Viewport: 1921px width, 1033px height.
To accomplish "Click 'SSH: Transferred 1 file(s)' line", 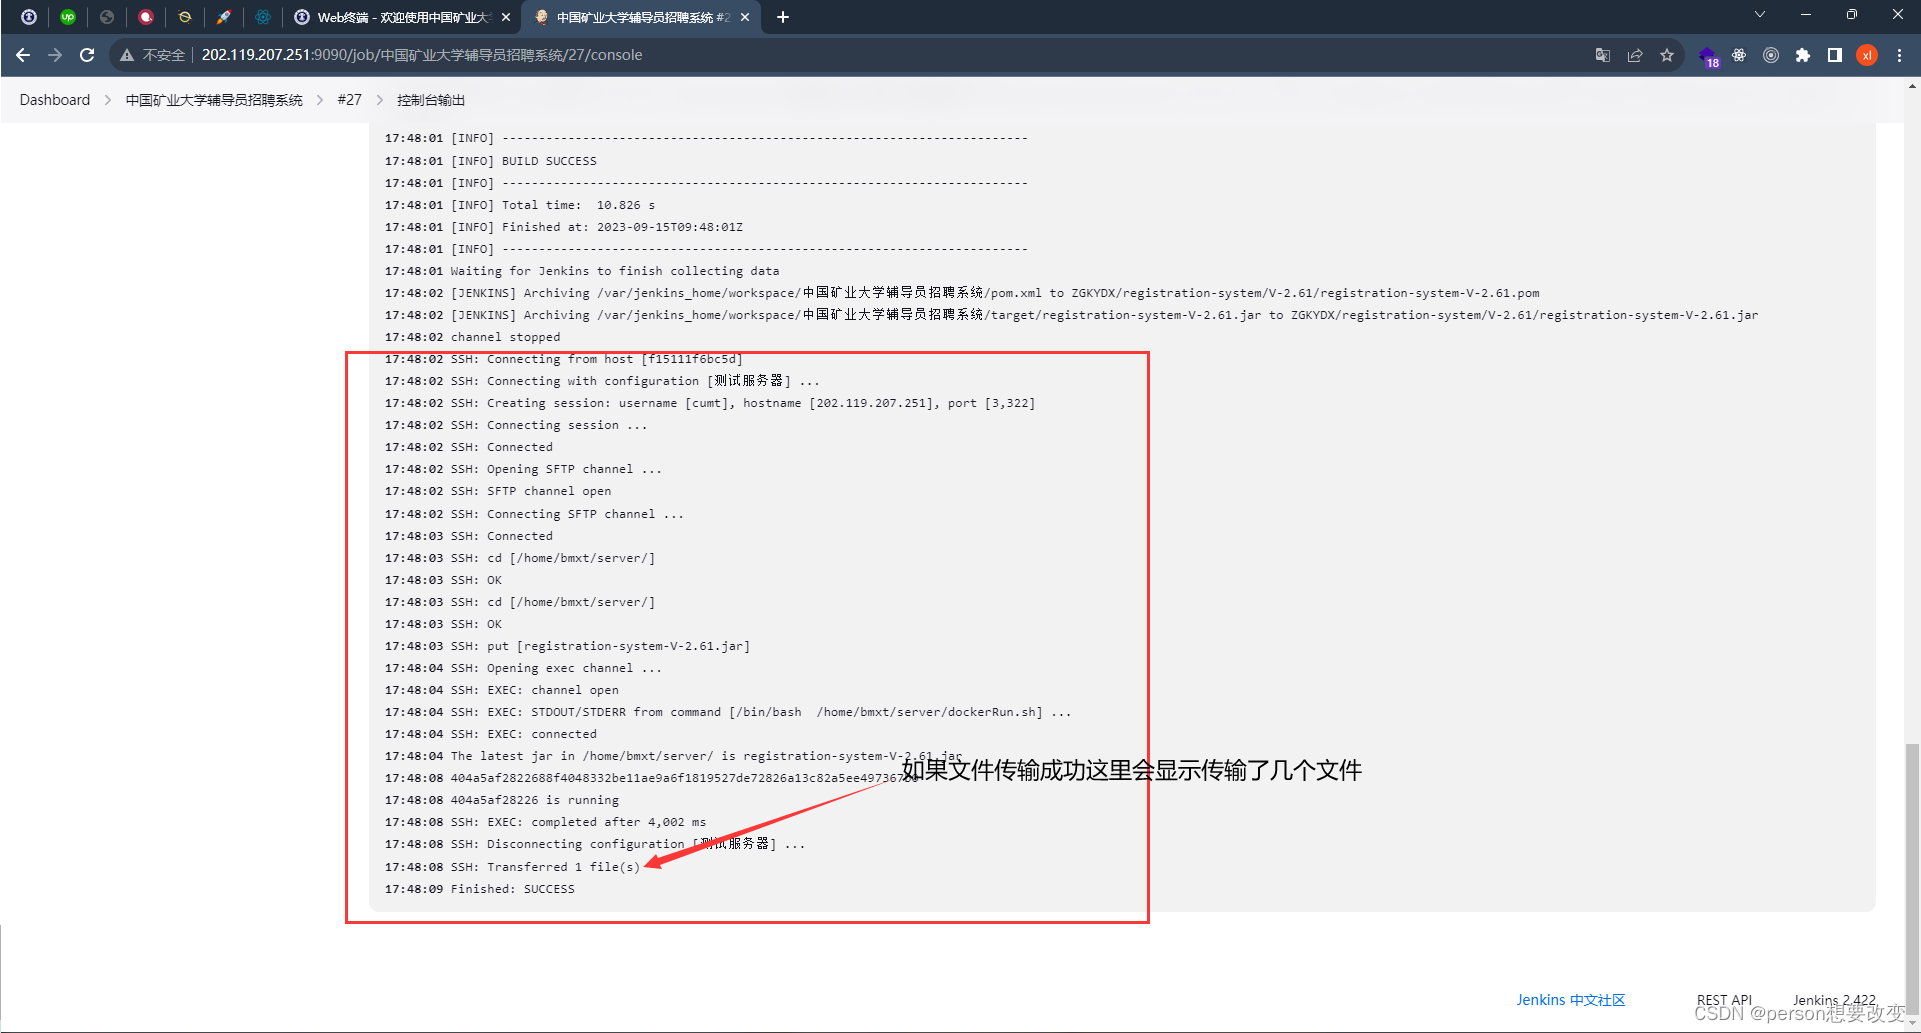I will click(x=512, y=867).
